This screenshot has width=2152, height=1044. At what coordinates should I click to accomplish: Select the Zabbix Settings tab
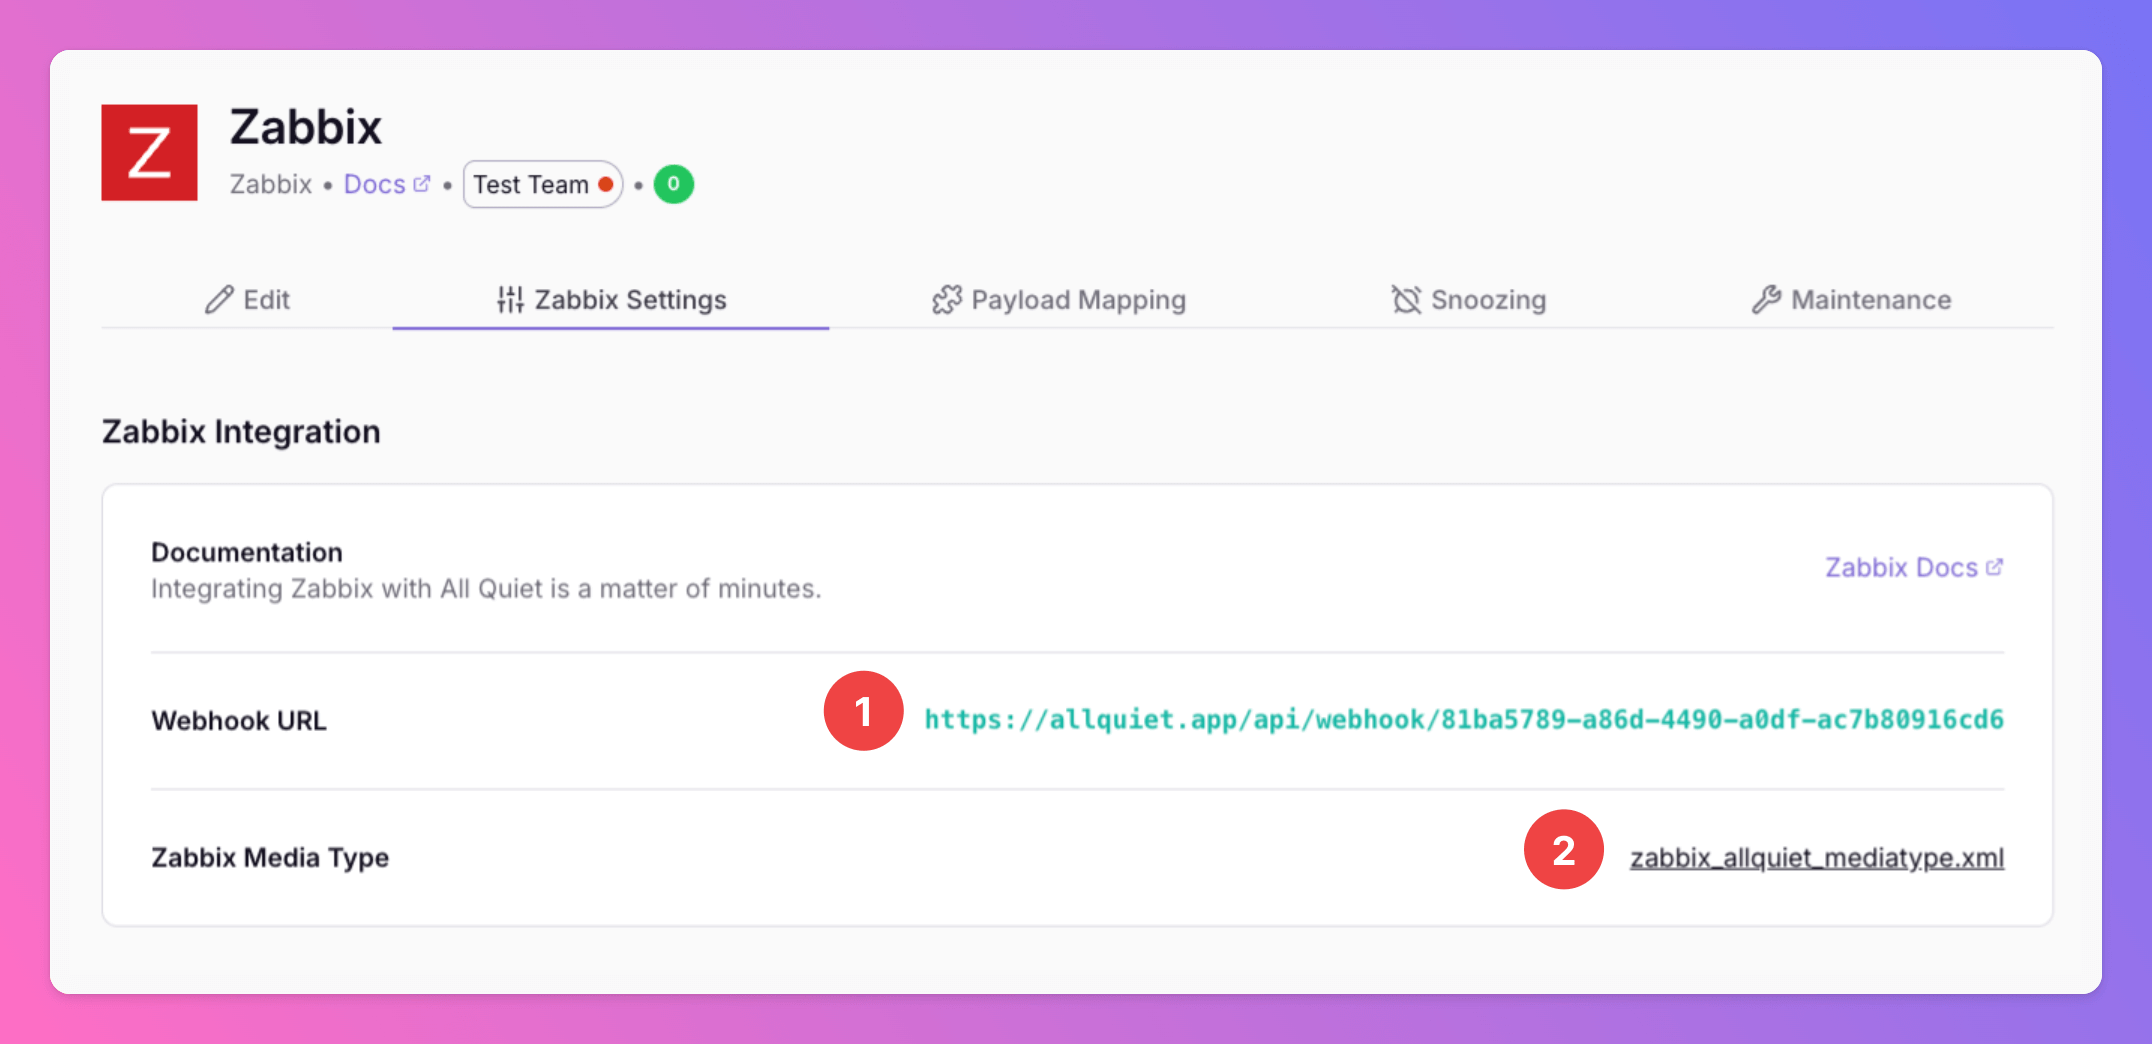(x=611, y=299)
